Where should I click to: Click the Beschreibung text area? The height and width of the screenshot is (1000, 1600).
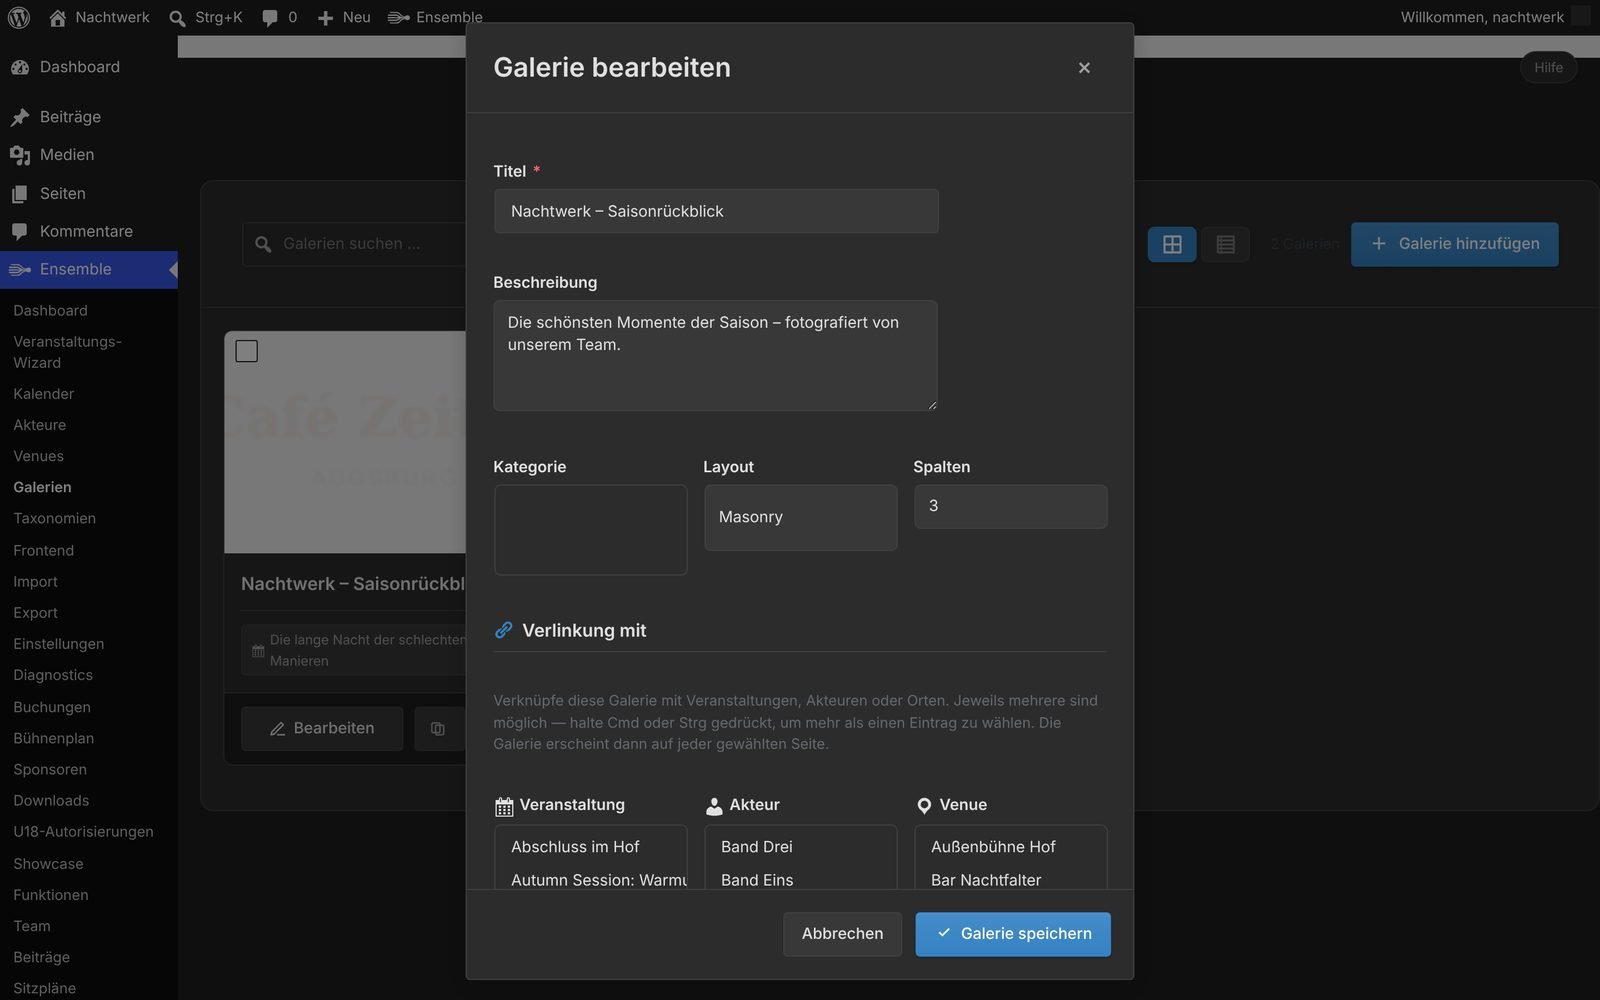(x=715, y=355)
